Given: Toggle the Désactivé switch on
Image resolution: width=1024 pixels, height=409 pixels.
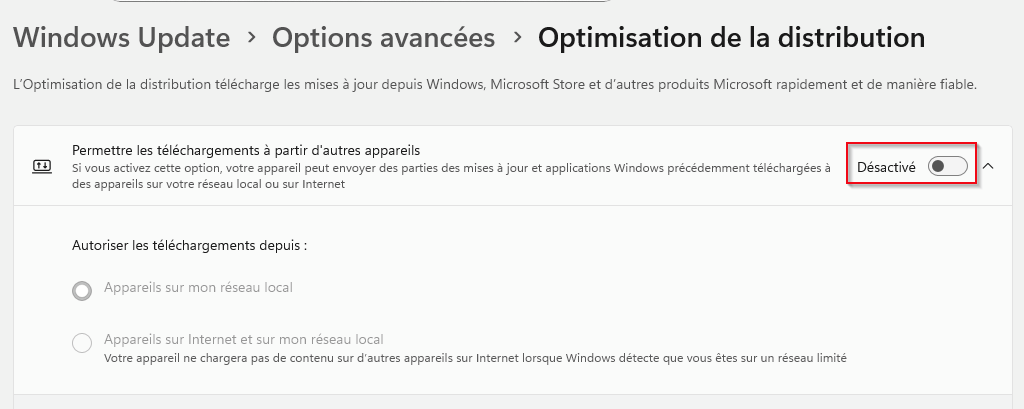Looking at the screenshot, I should 947,167.
